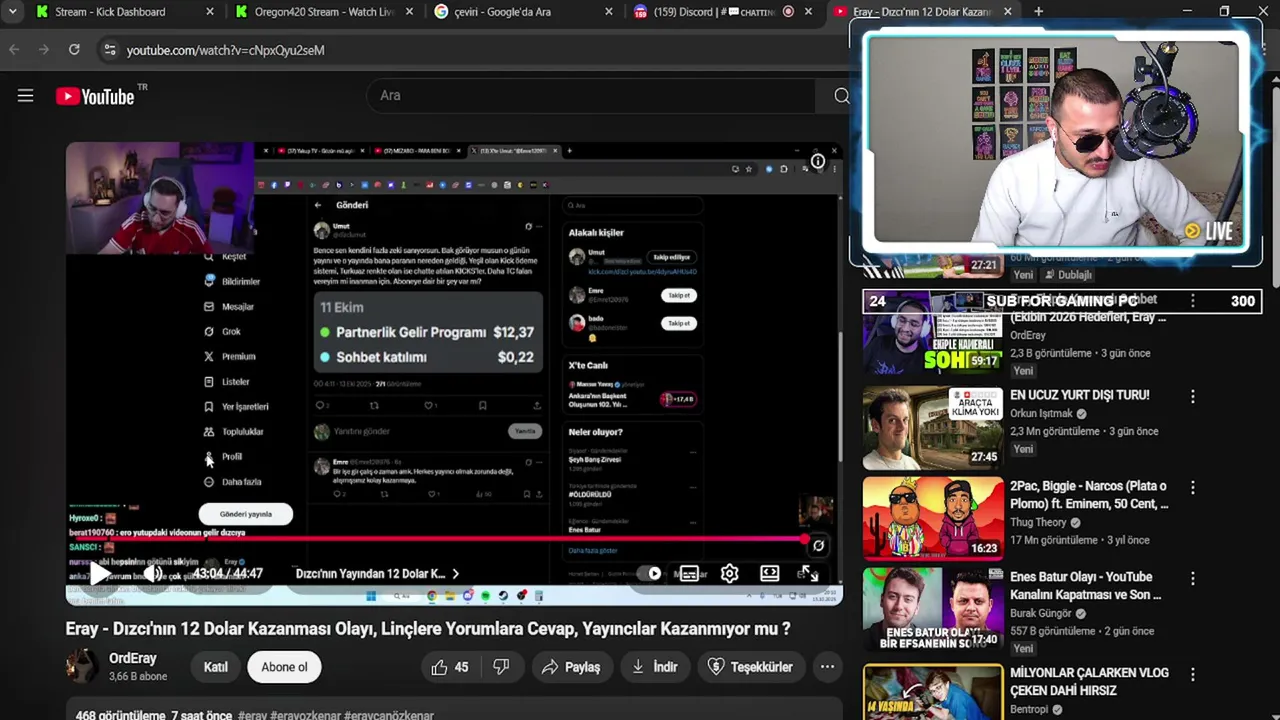1280x720 pixels.
Task: Click the Katıl join button
Action: pos(216,667)
